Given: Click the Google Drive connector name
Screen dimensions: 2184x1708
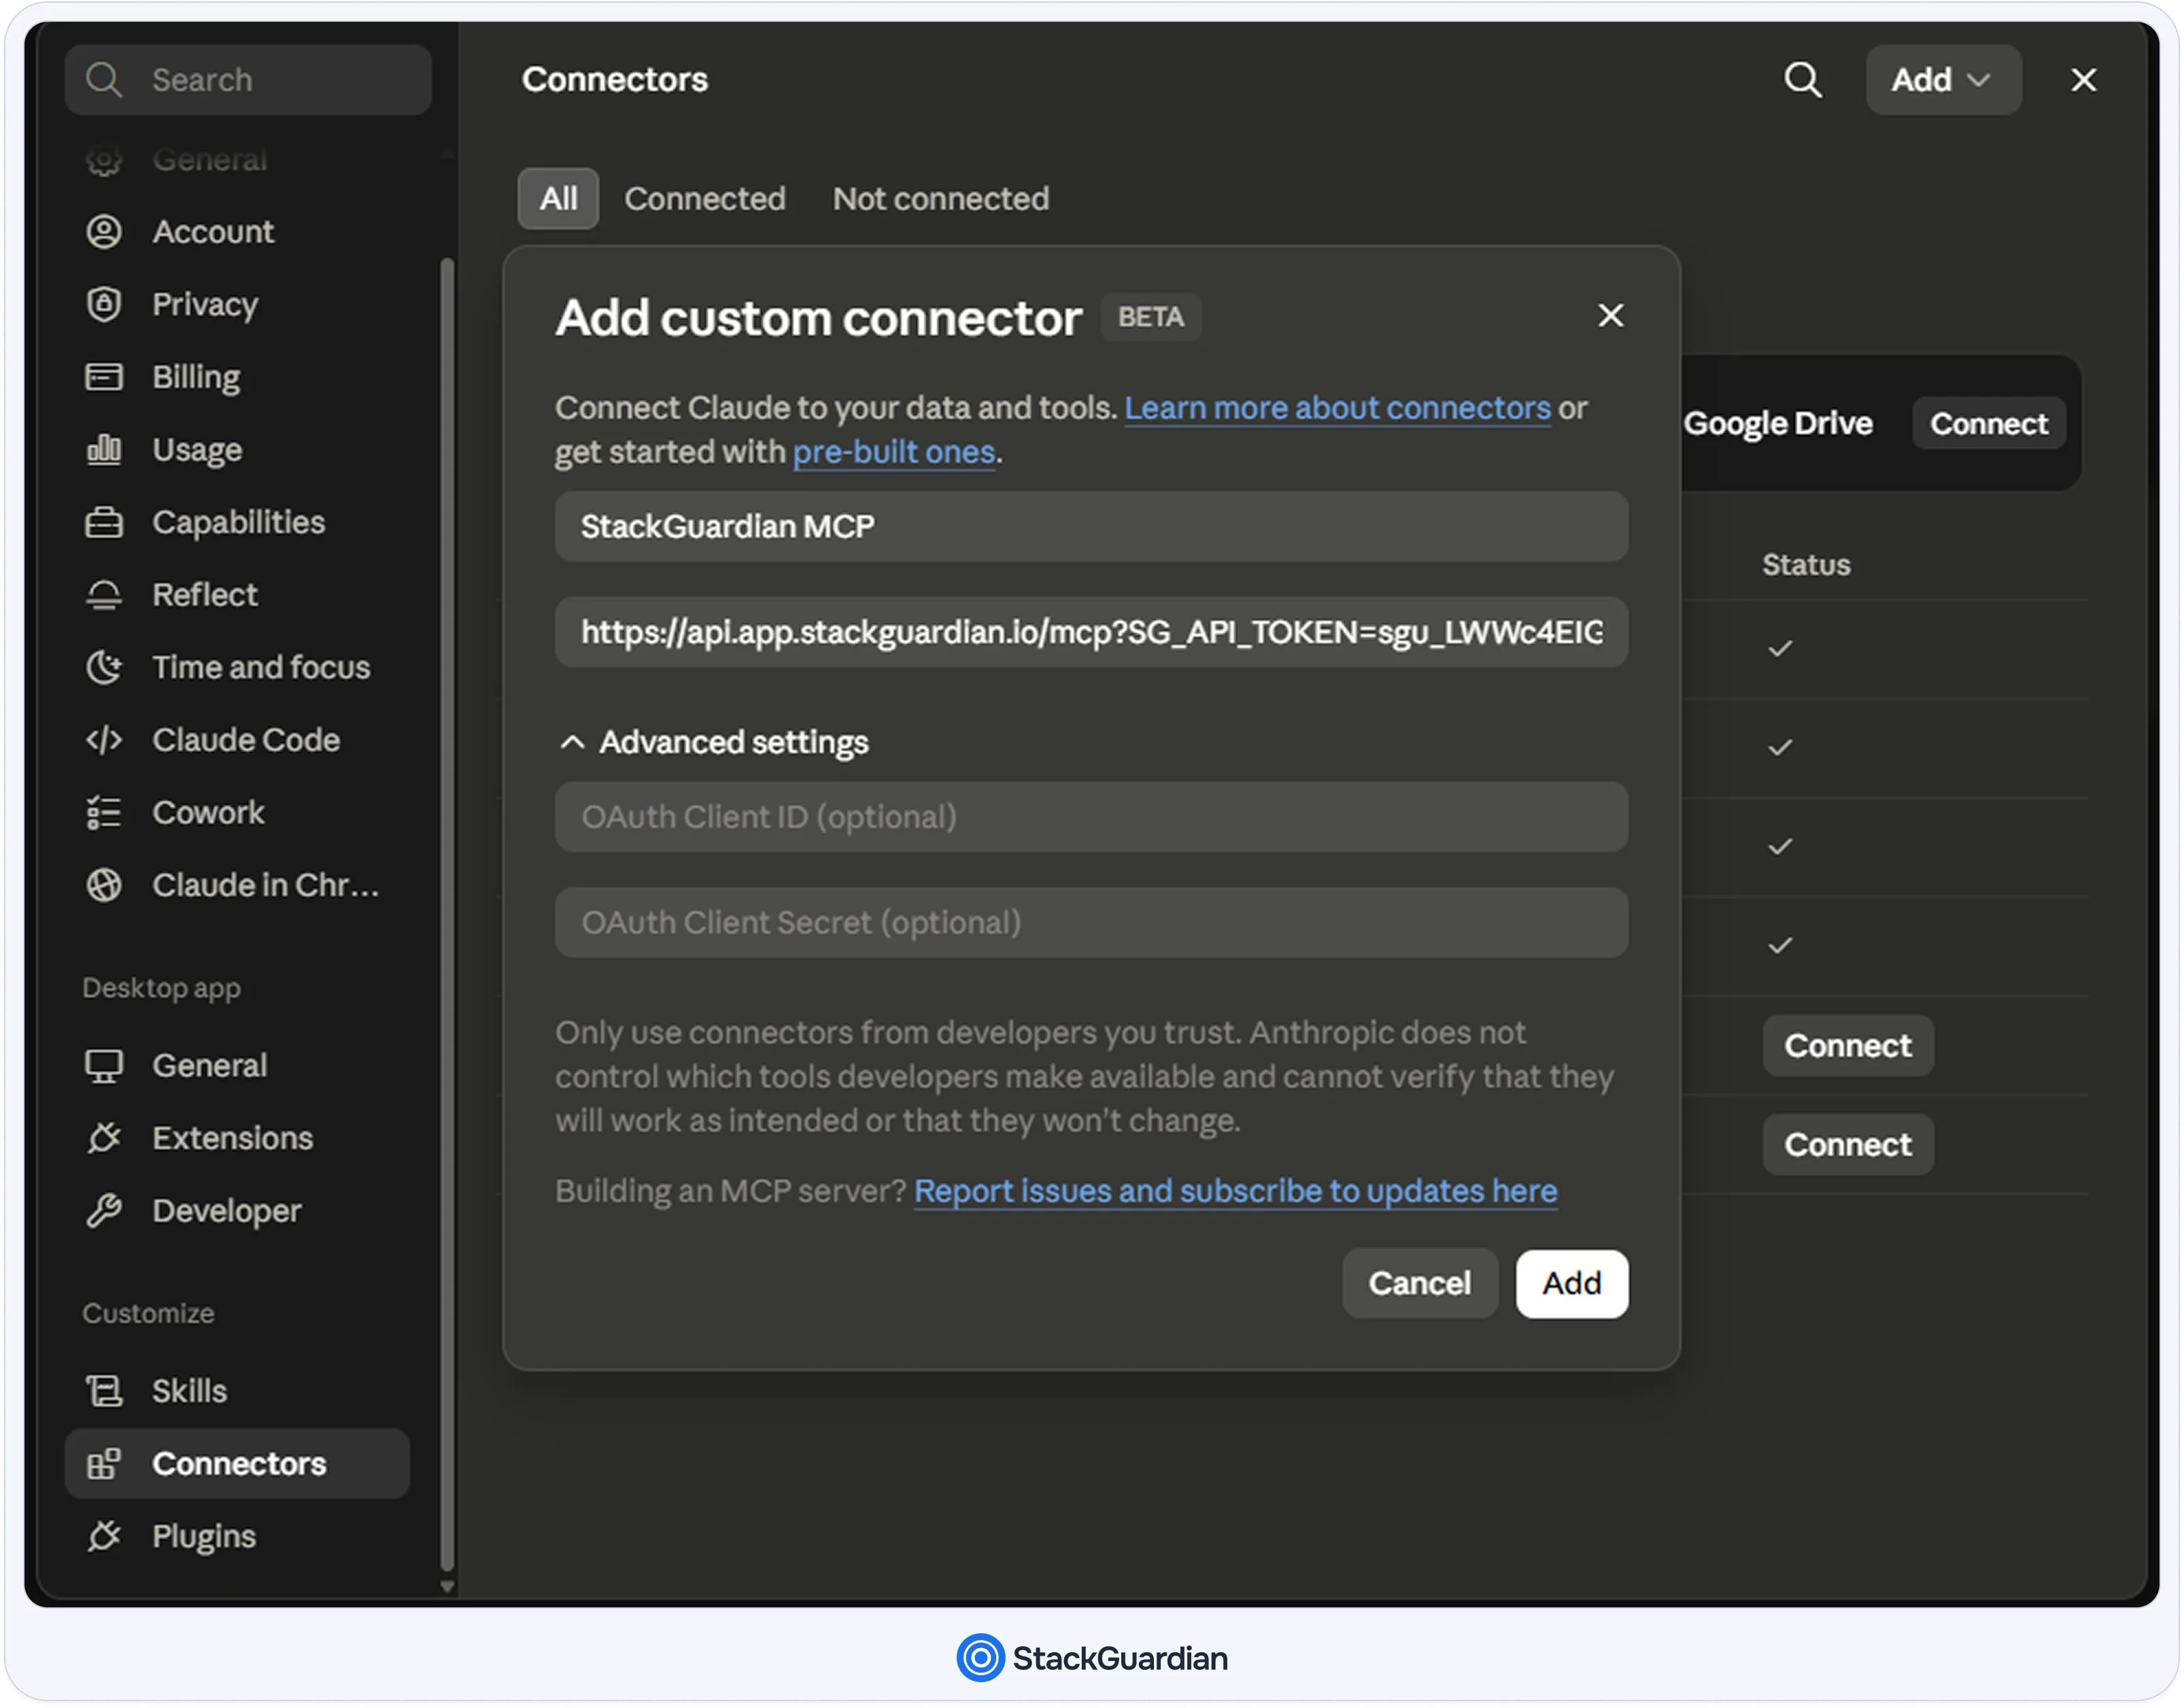Looking at the screenshot, I should tap(1778, 424).
